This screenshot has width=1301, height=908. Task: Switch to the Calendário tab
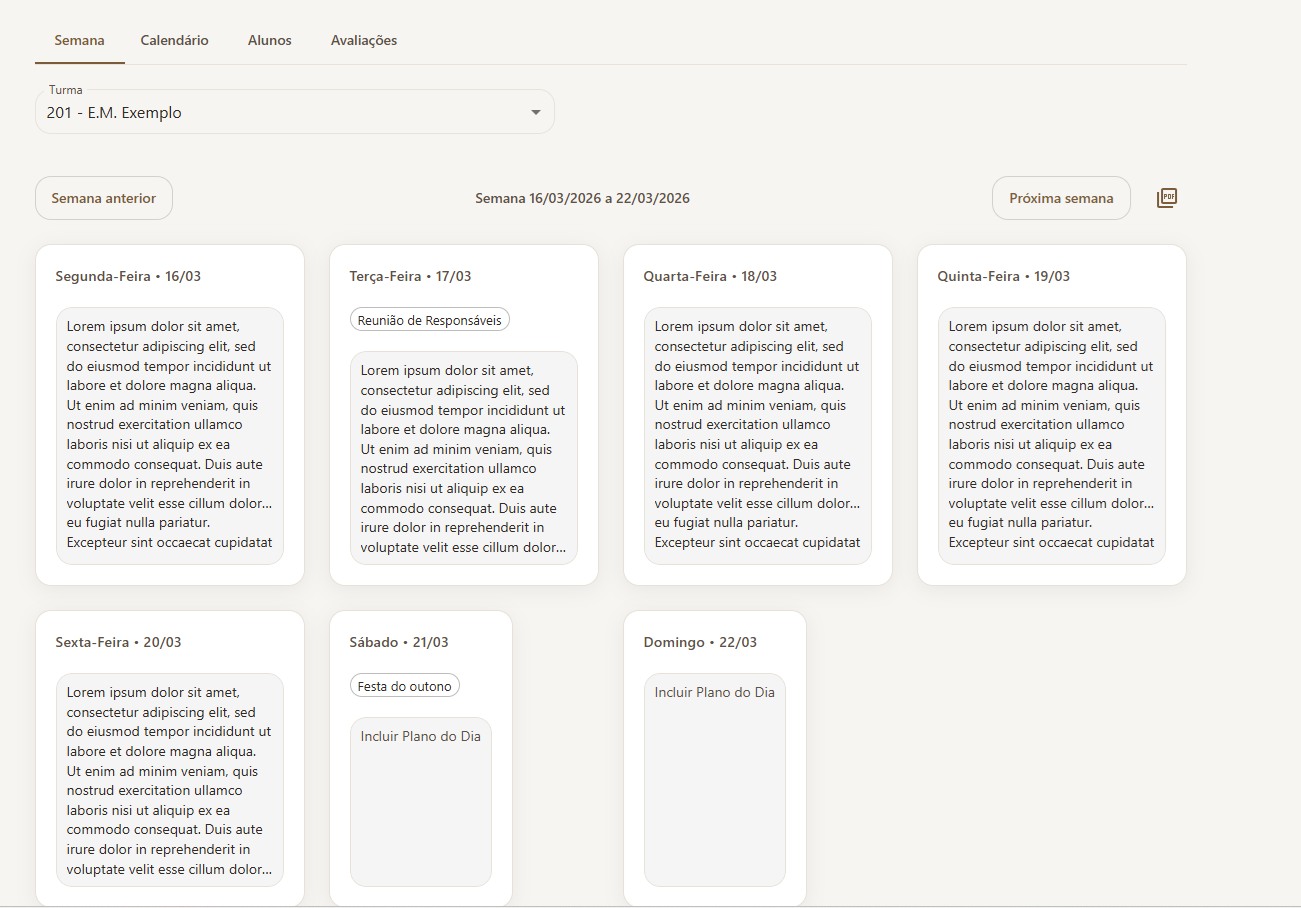(174, 41)
